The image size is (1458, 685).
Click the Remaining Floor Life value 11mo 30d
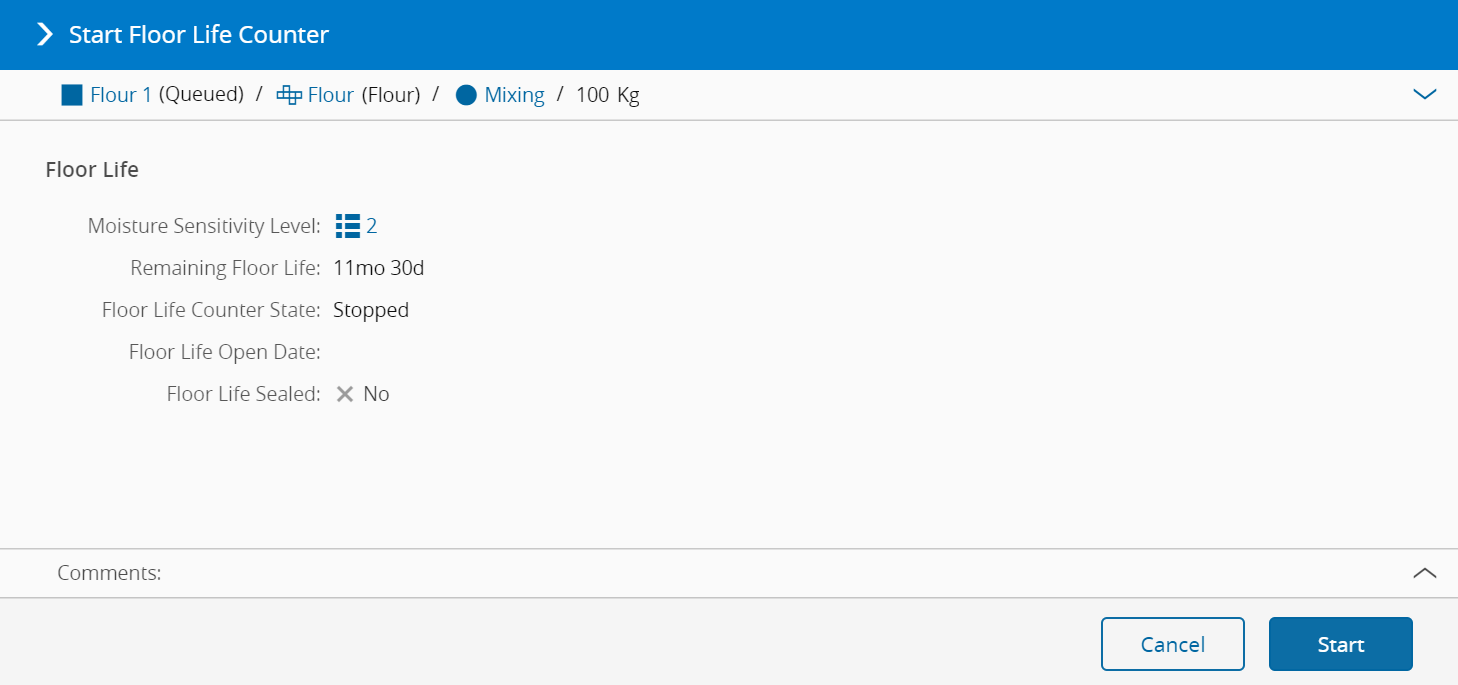(x=379, y=268)
